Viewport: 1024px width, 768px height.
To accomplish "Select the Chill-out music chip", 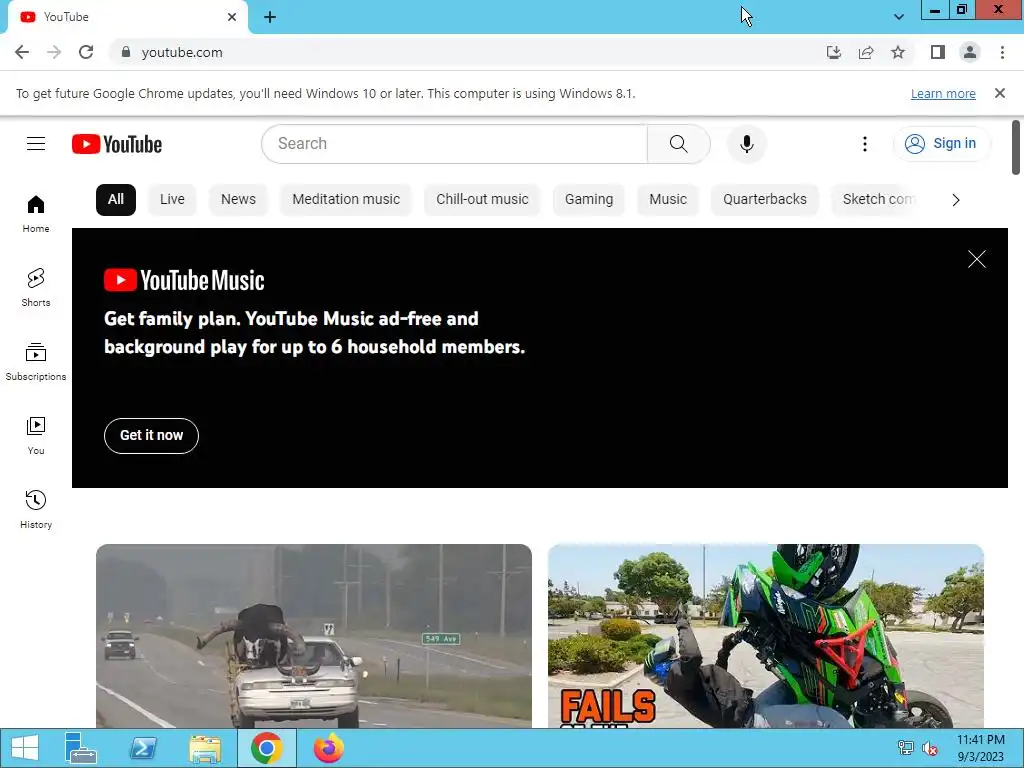I will [x=482, y=200].
